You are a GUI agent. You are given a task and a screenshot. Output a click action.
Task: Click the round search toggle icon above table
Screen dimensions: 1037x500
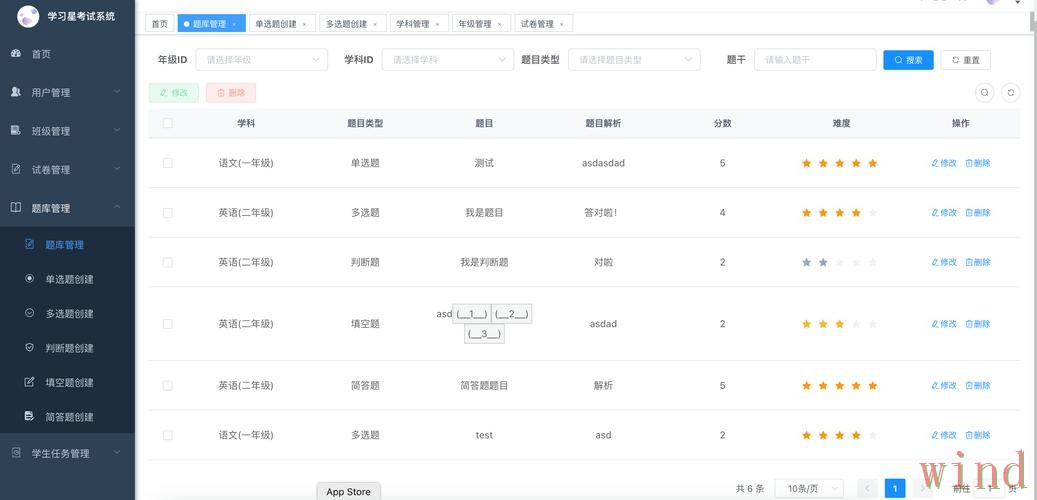[985, 92]
